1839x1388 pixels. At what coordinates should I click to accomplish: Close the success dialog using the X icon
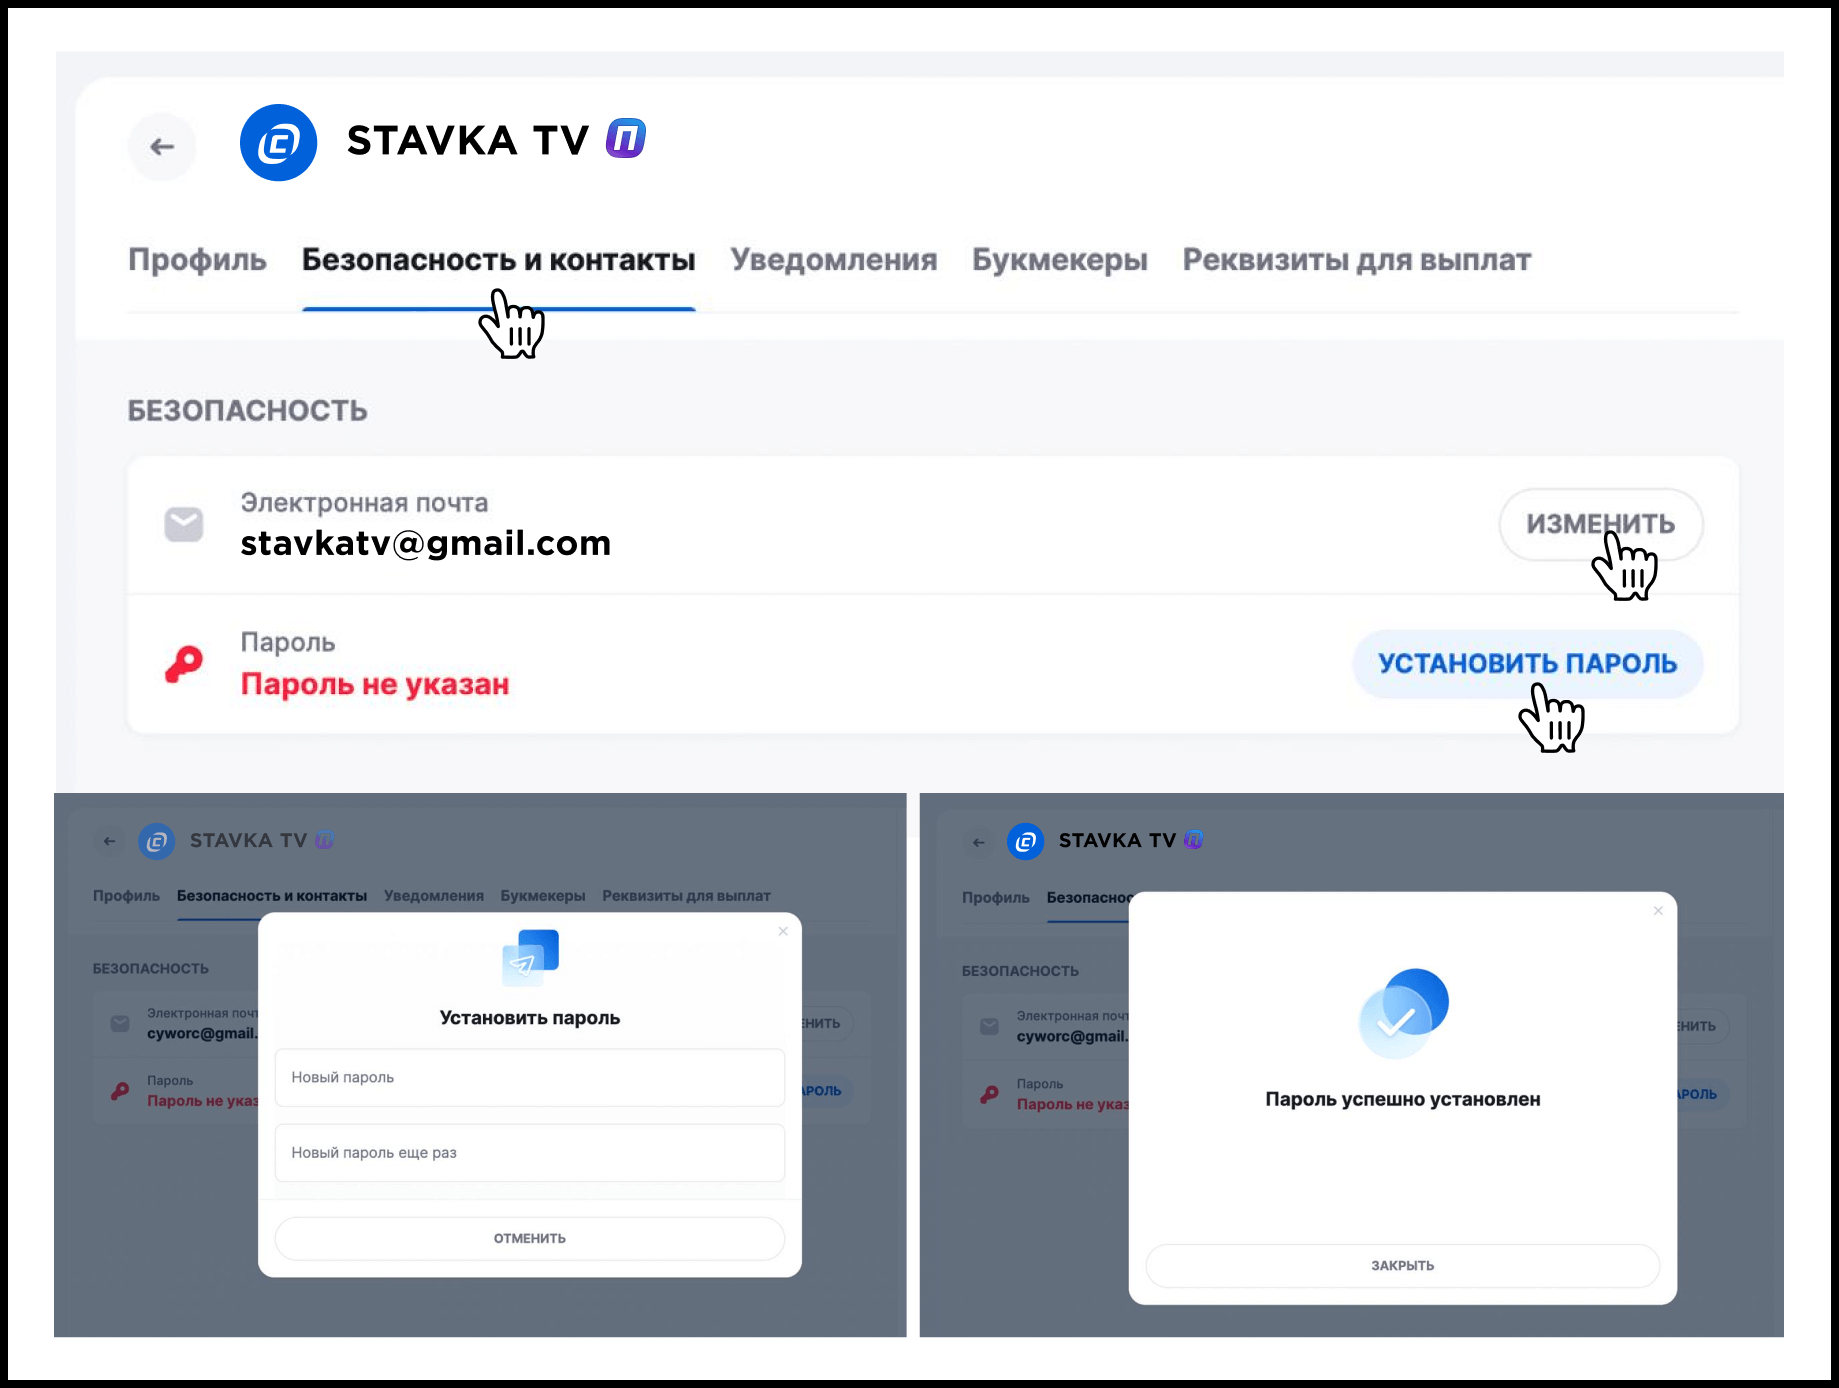pyautogui.click(x=1658, y=910)
